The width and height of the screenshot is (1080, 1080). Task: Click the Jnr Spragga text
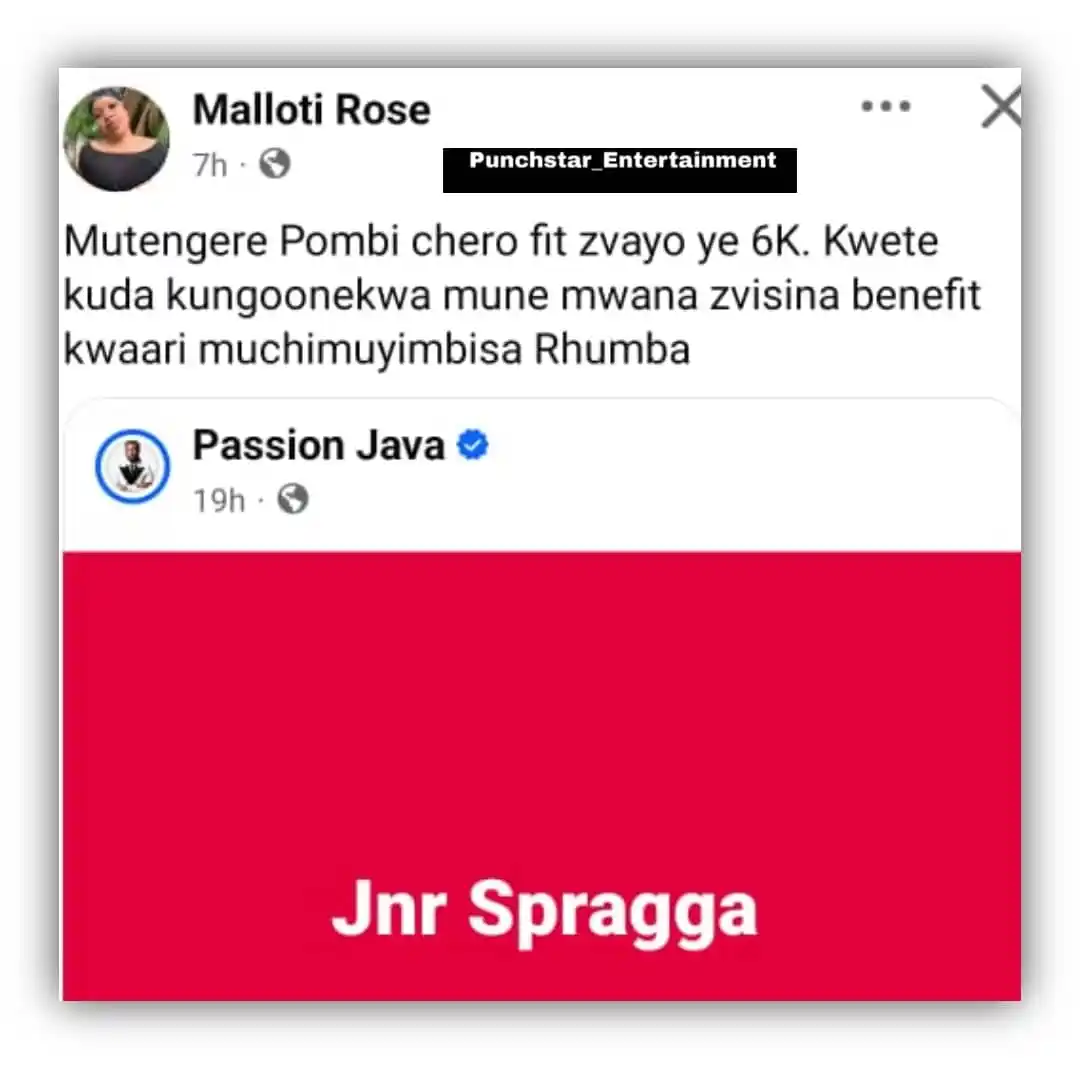[544, 911]
